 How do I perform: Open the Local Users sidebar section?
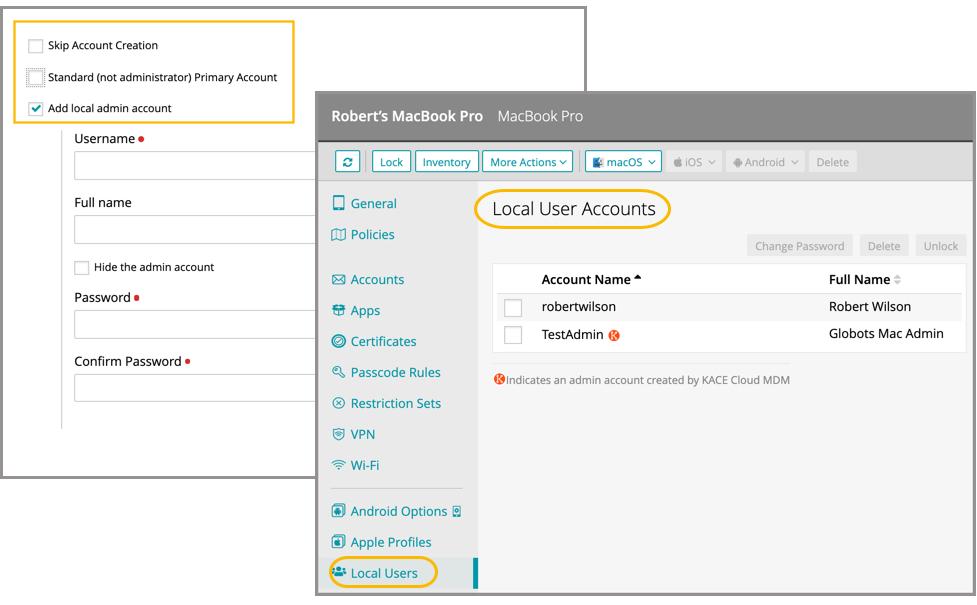tap(383, 573)
